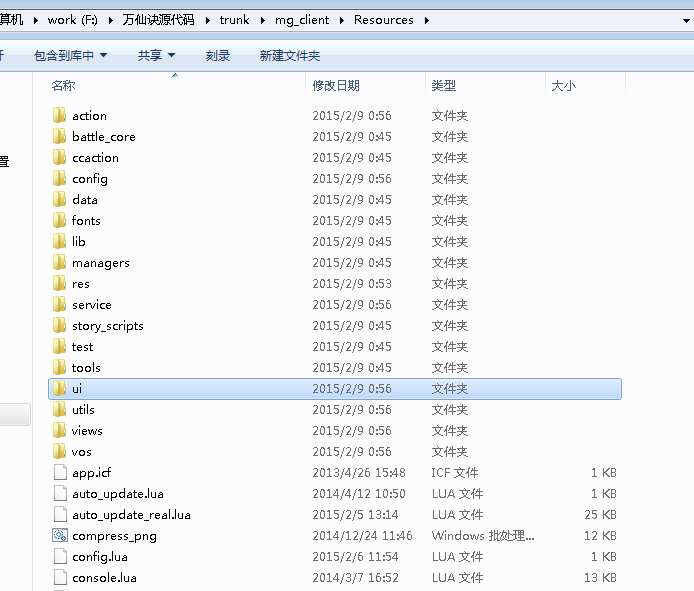Select the compress_png batch file icon
Screen dimensions: 694x591
[60, 536]
